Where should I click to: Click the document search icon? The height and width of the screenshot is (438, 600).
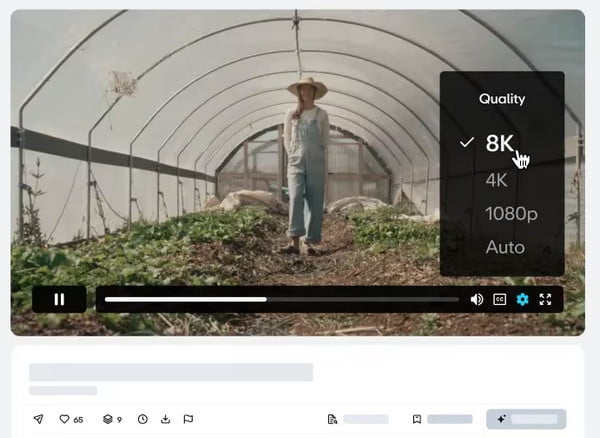[333, 419]
